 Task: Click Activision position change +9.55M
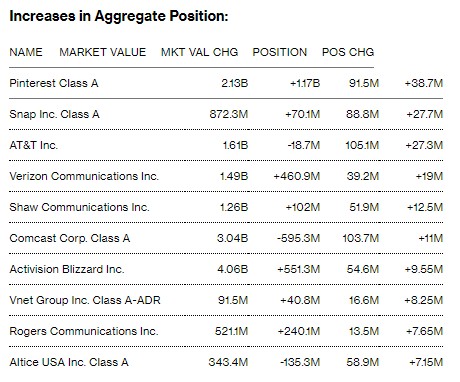[424, 269]
